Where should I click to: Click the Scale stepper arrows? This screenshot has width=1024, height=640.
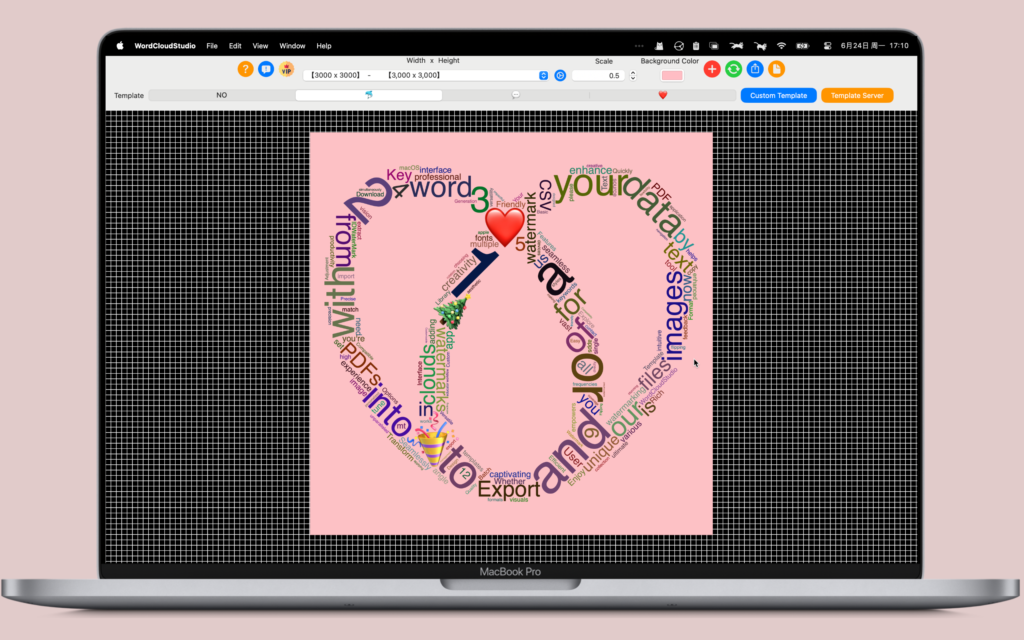(633, 76)
